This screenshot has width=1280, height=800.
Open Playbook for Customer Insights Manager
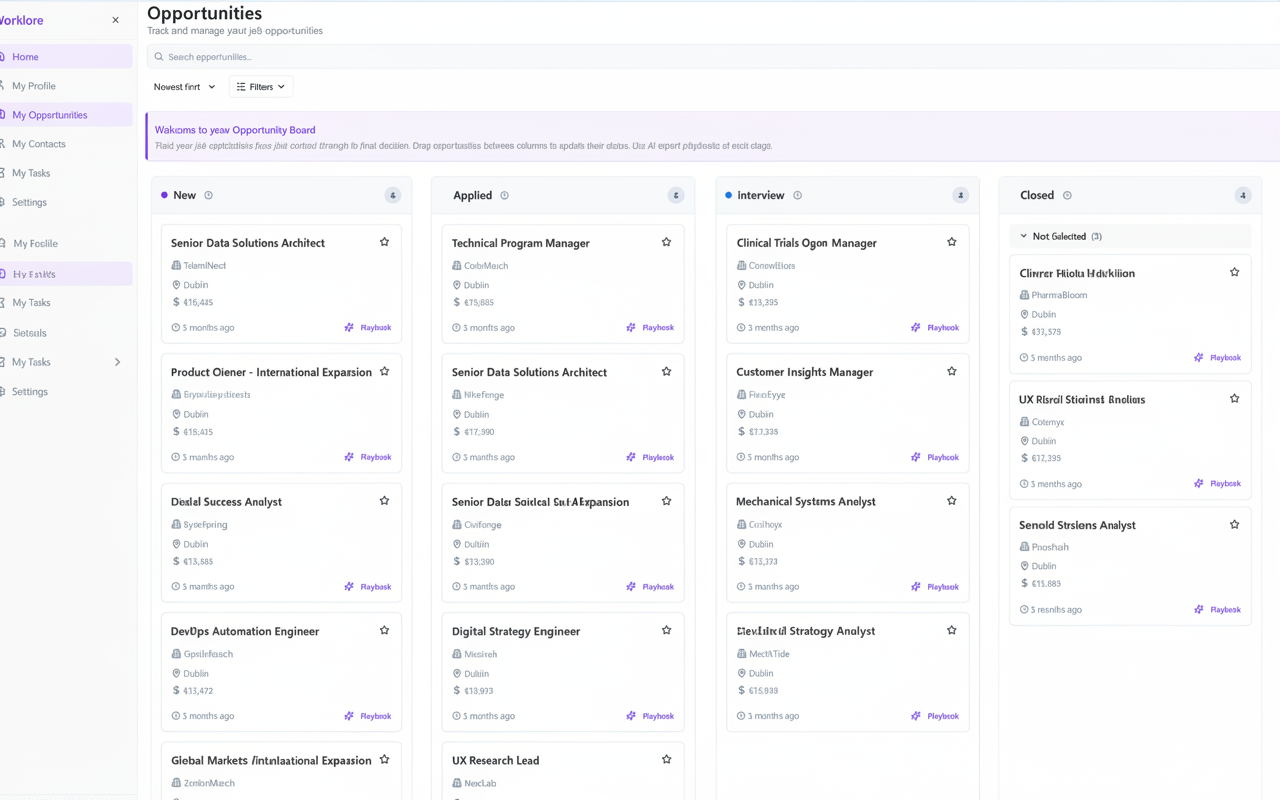click(x=935, y=457)
